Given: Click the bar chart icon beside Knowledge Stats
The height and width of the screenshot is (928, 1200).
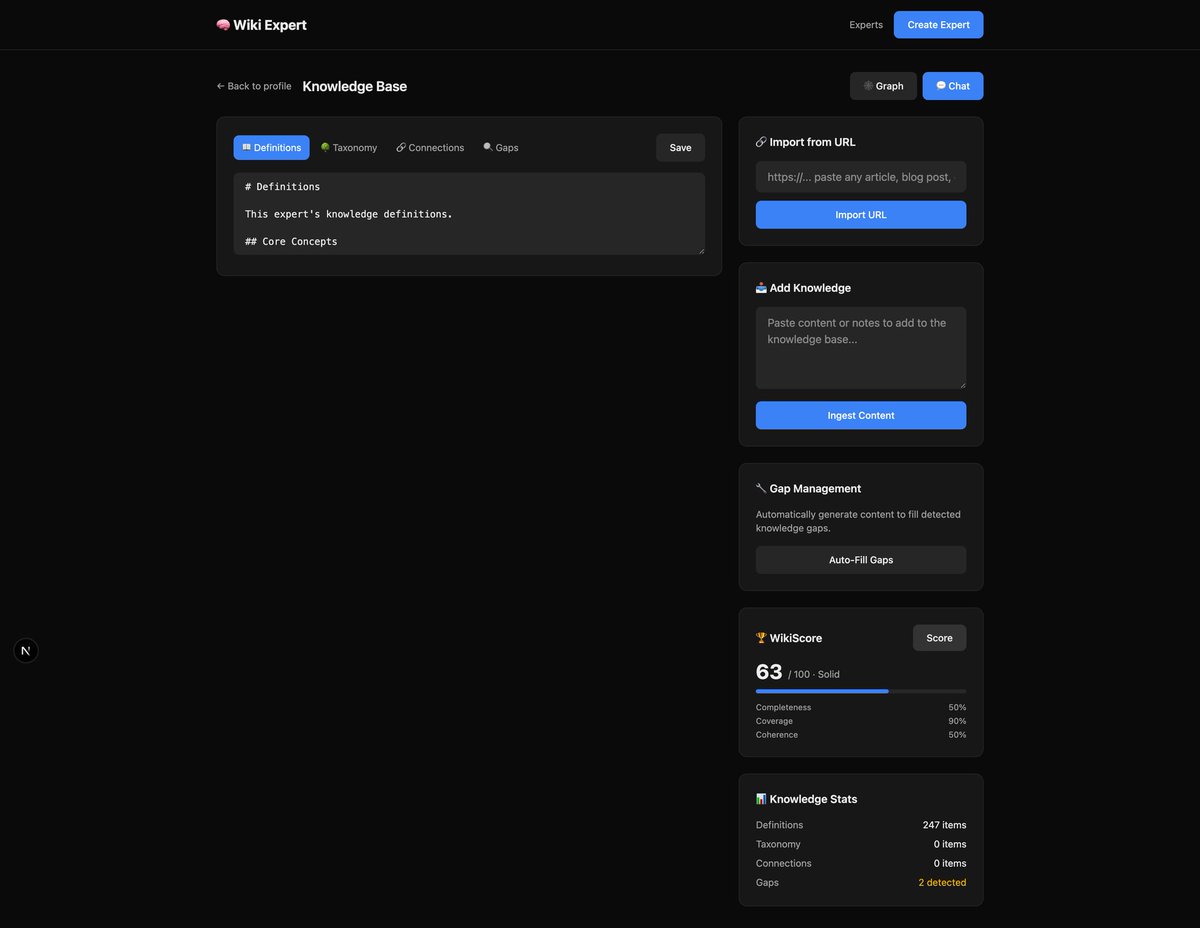Looking at the screenshot, I should coord(761,799).
